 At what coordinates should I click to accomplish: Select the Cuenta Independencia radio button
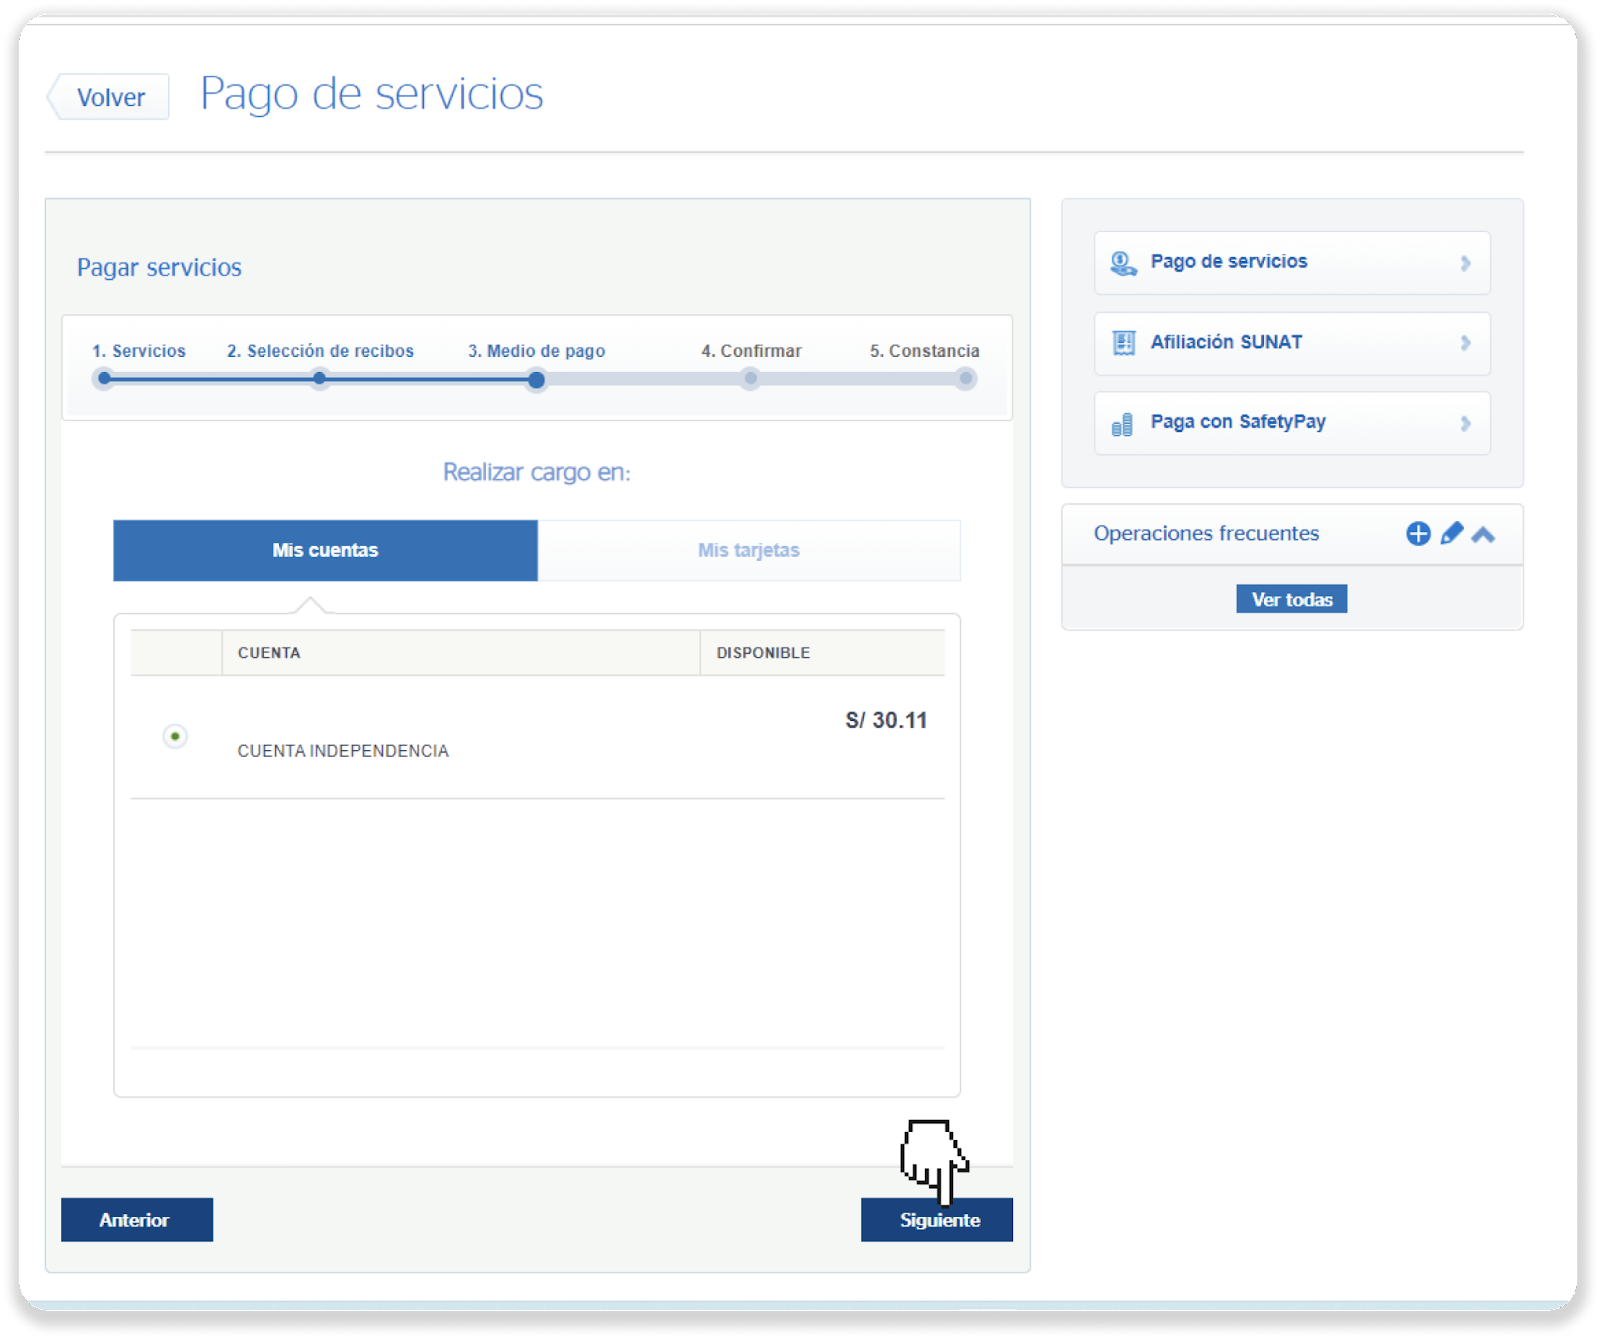tap(175, 737)
